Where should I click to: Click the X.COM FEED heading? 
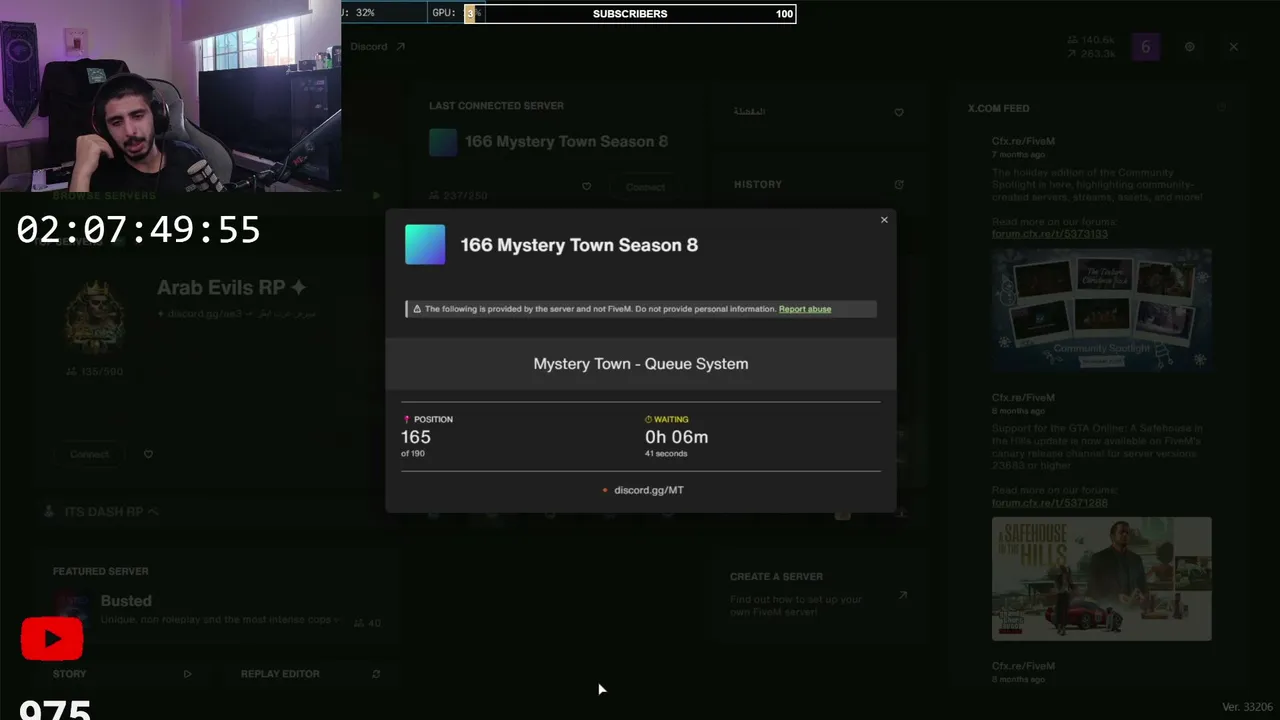pyautogui.click(x=998, y=108)
